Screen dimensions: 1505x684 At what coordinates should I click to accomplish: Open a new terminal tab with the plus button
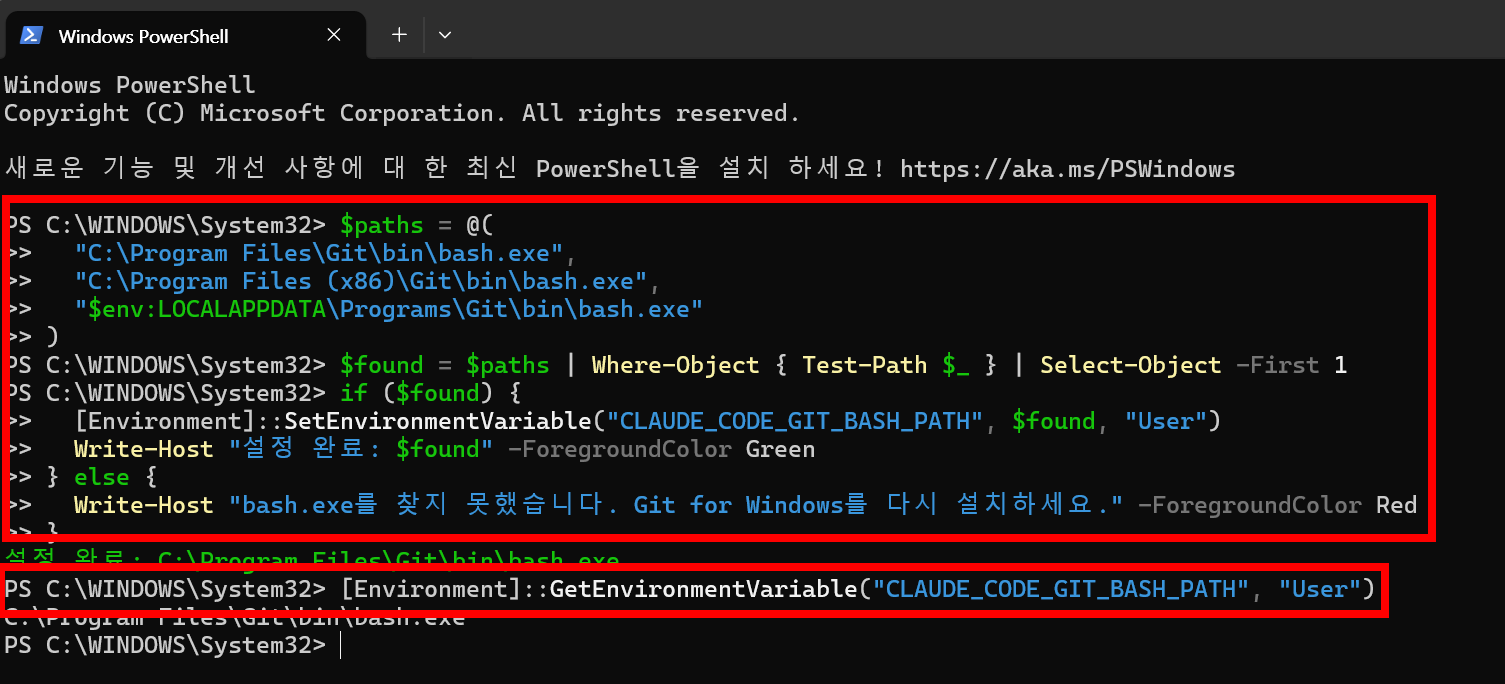coord(399,35)
